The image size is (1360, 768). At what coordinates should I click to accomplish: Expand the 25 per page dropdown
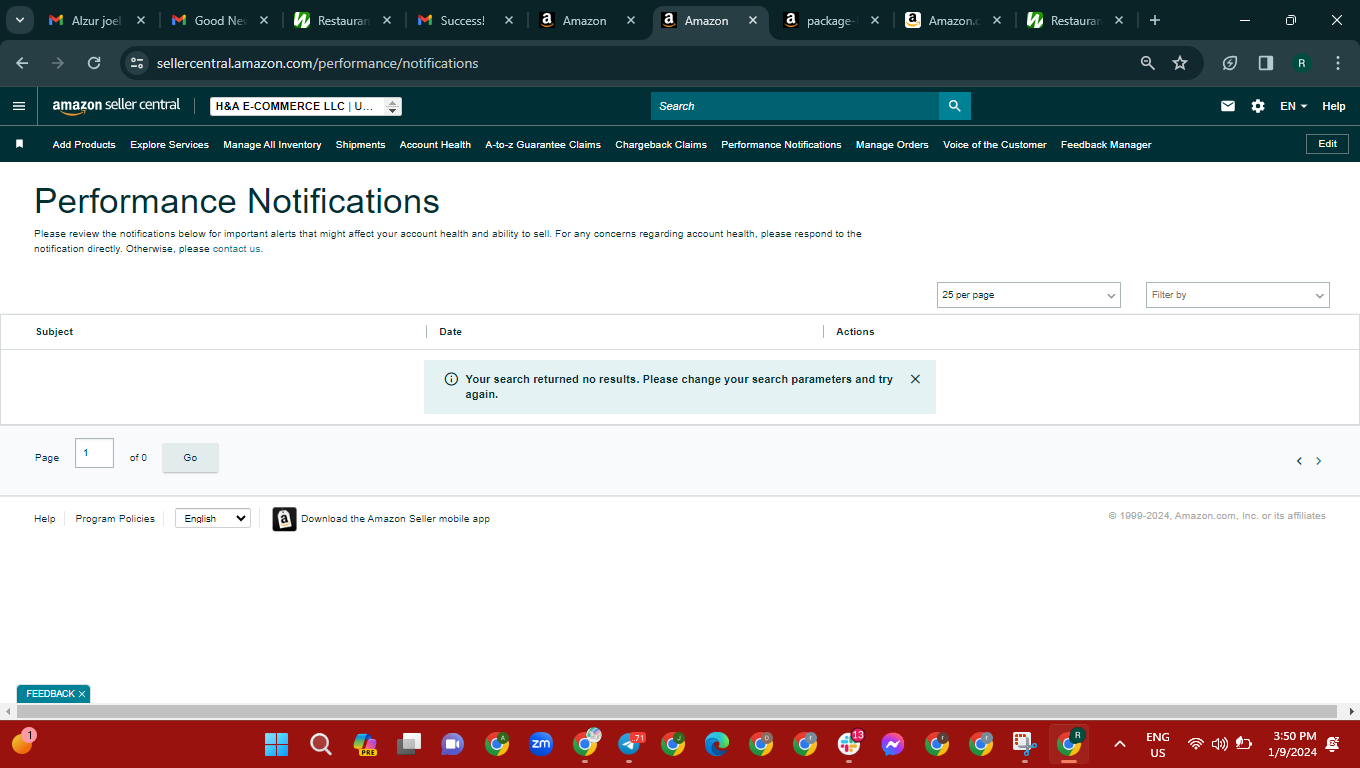(x=1029, y=295)
